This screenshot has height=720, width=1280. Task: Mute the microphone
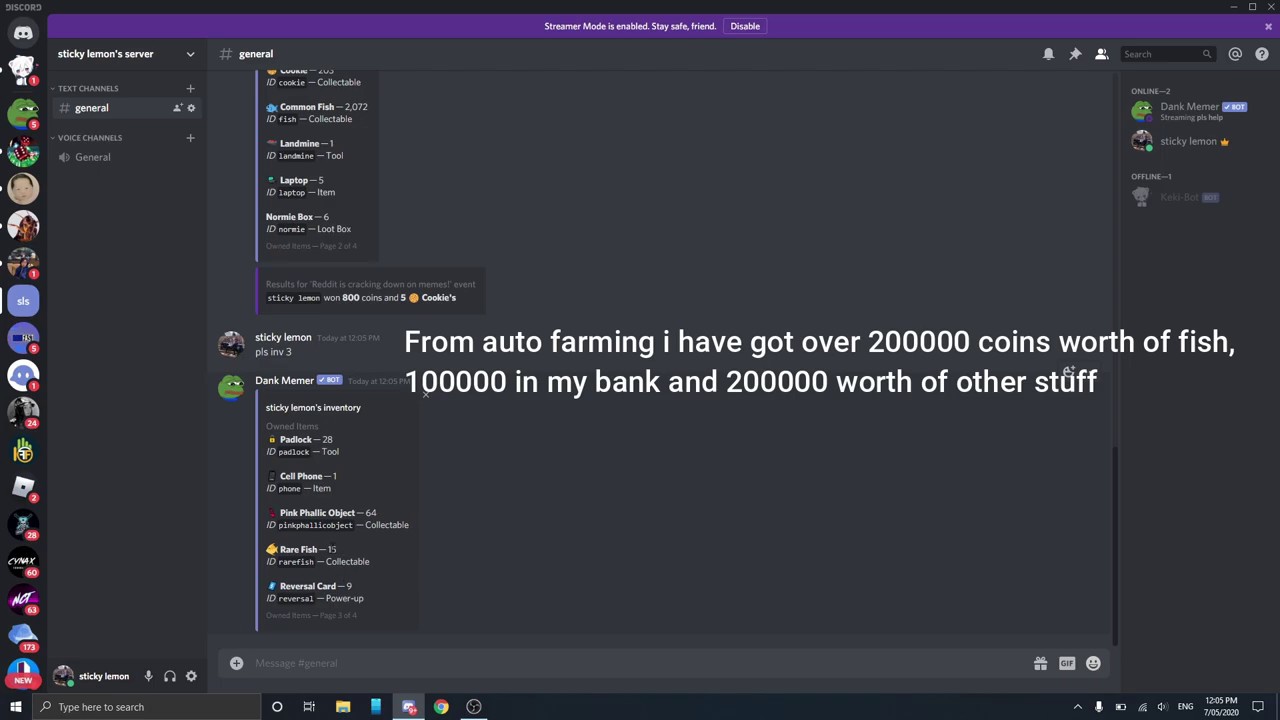148,676
